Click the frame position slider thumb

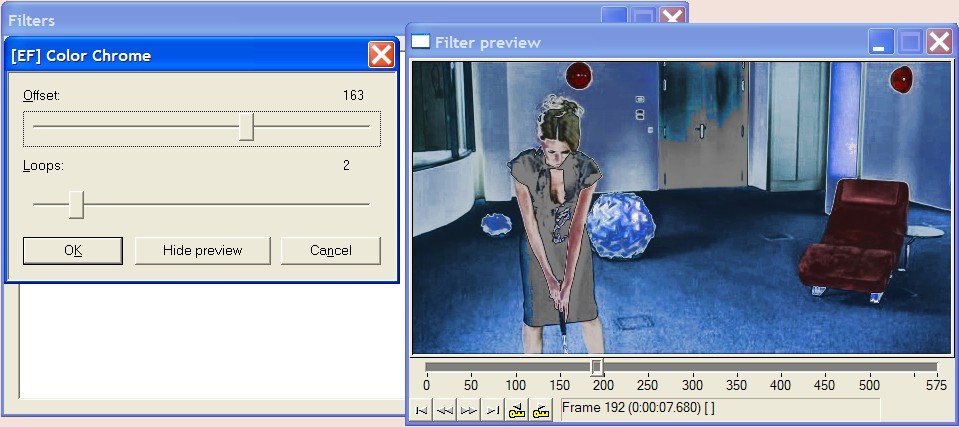click(x=597, y=367)
